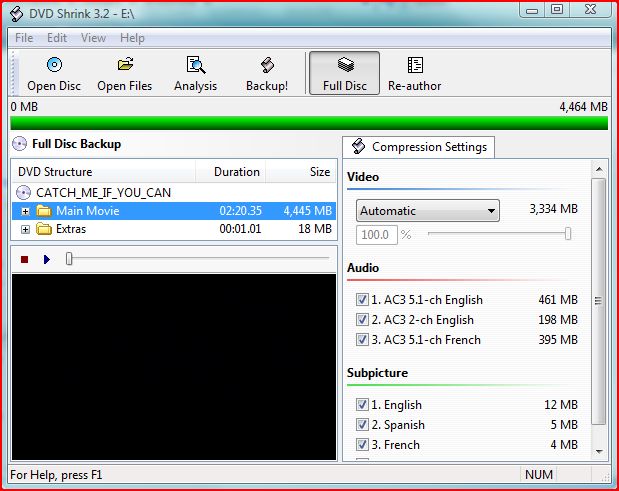Open the Help menu

pyautogui.click(x=132, y=38)
